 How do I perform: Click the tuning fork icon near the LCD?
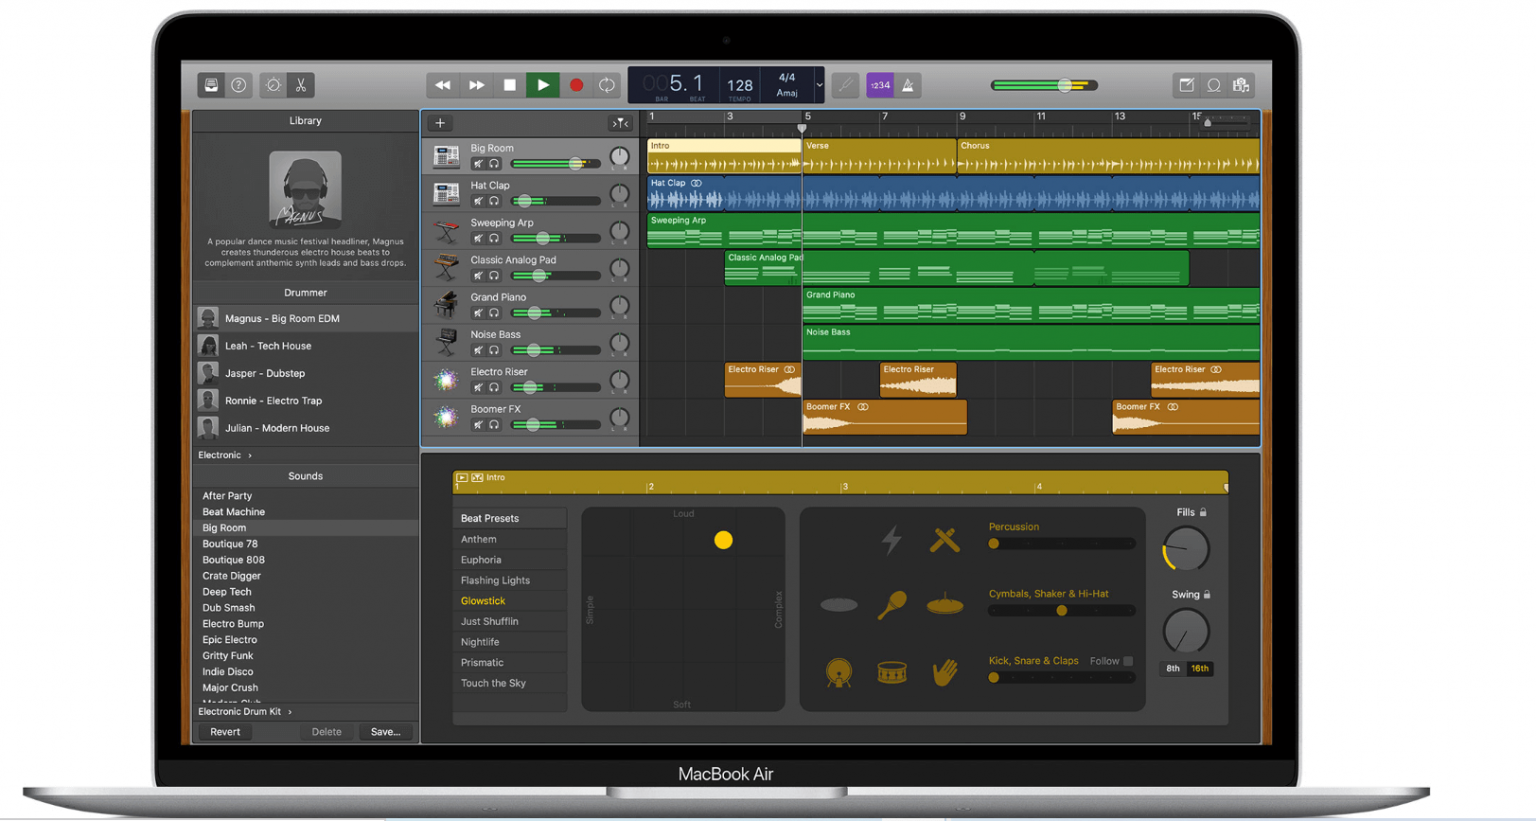tap(845, 85)
